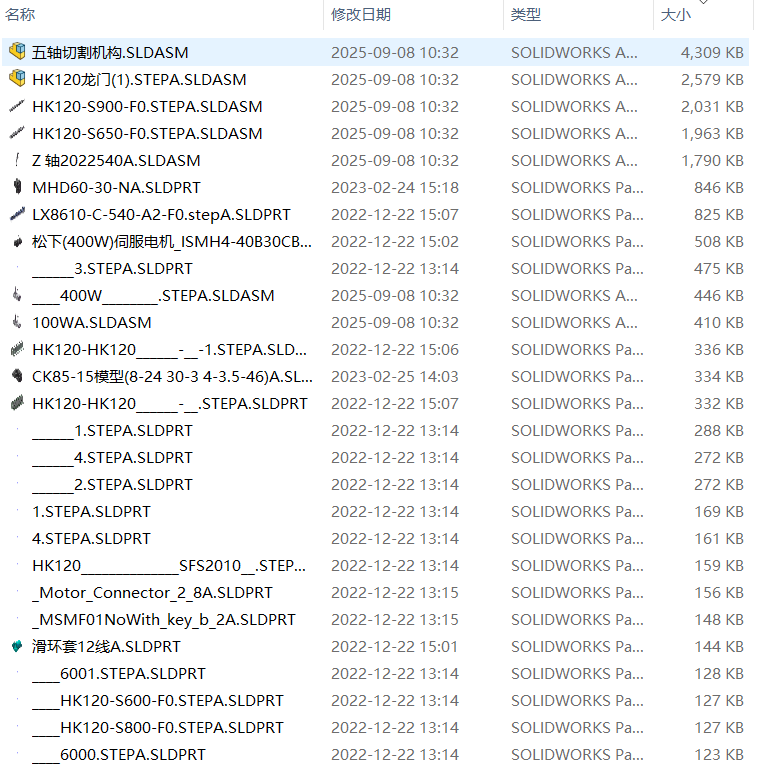This screenshot has width=760, height=775.
Task: Select file _MSMF01NoWith_key_b_2A.SLDPRT
Action: pos(164,619)
